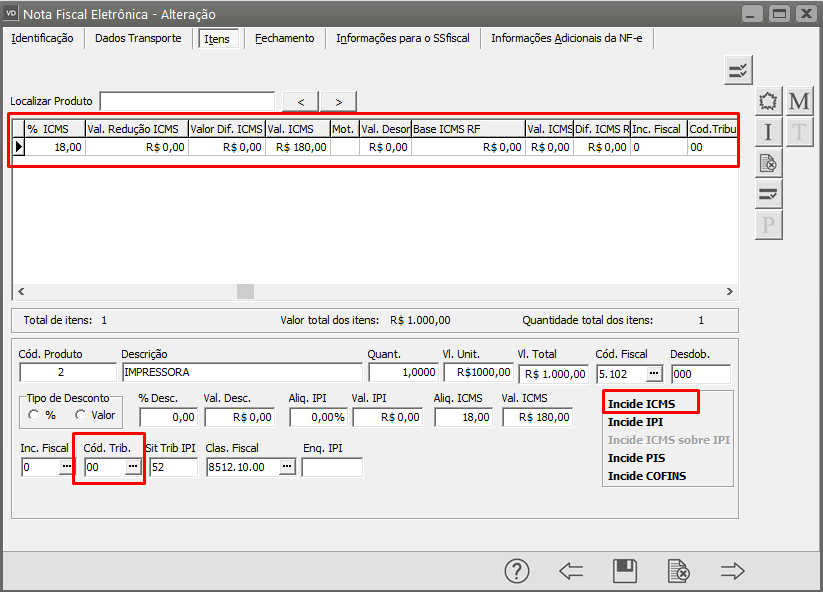Select the Valor discount type radio button
Image resolution: width=823 pixels, height=592 pixels.
81,415
